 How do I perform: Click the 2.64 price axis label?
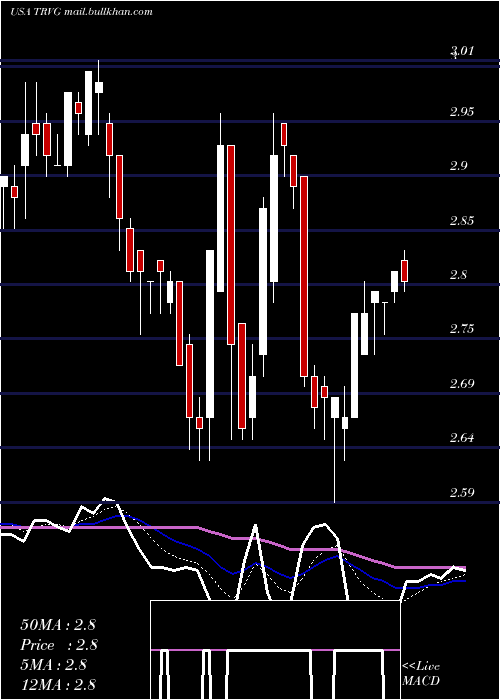pyautogui.click(x=462, y=438)
